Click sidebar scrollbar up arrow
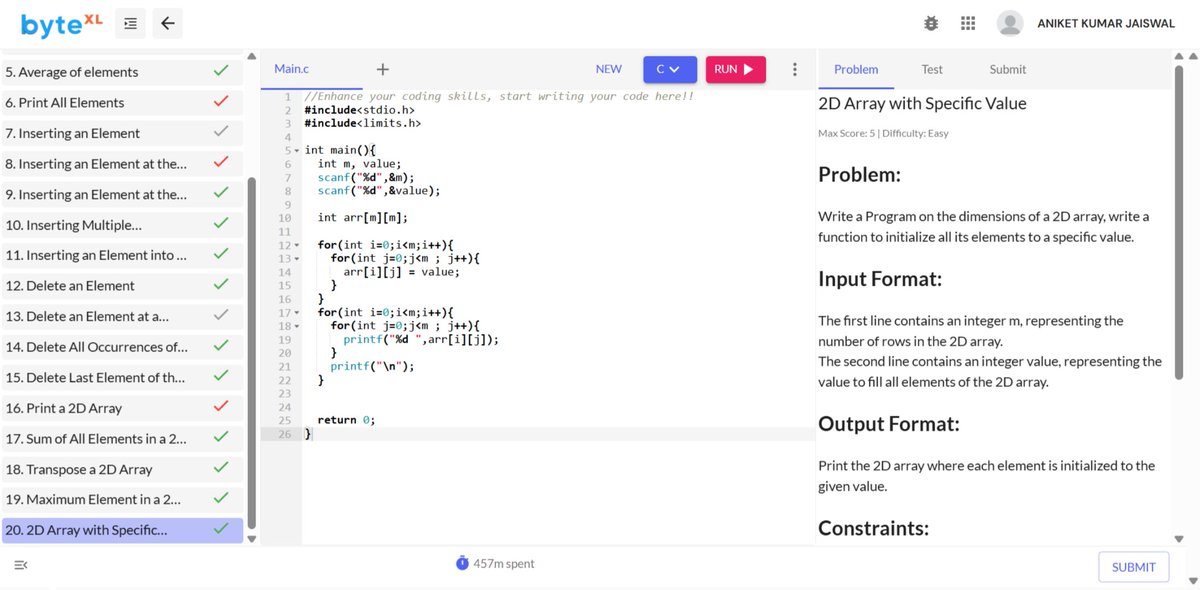The height and width of the screenshot is (590, 1200). [x=252, y=55]
